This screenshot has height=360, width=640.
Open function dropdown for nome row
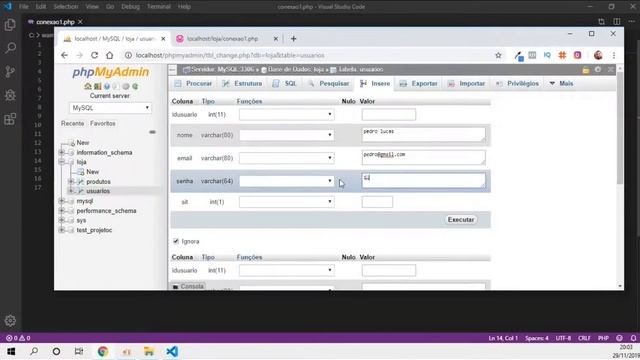coord(287,135)
